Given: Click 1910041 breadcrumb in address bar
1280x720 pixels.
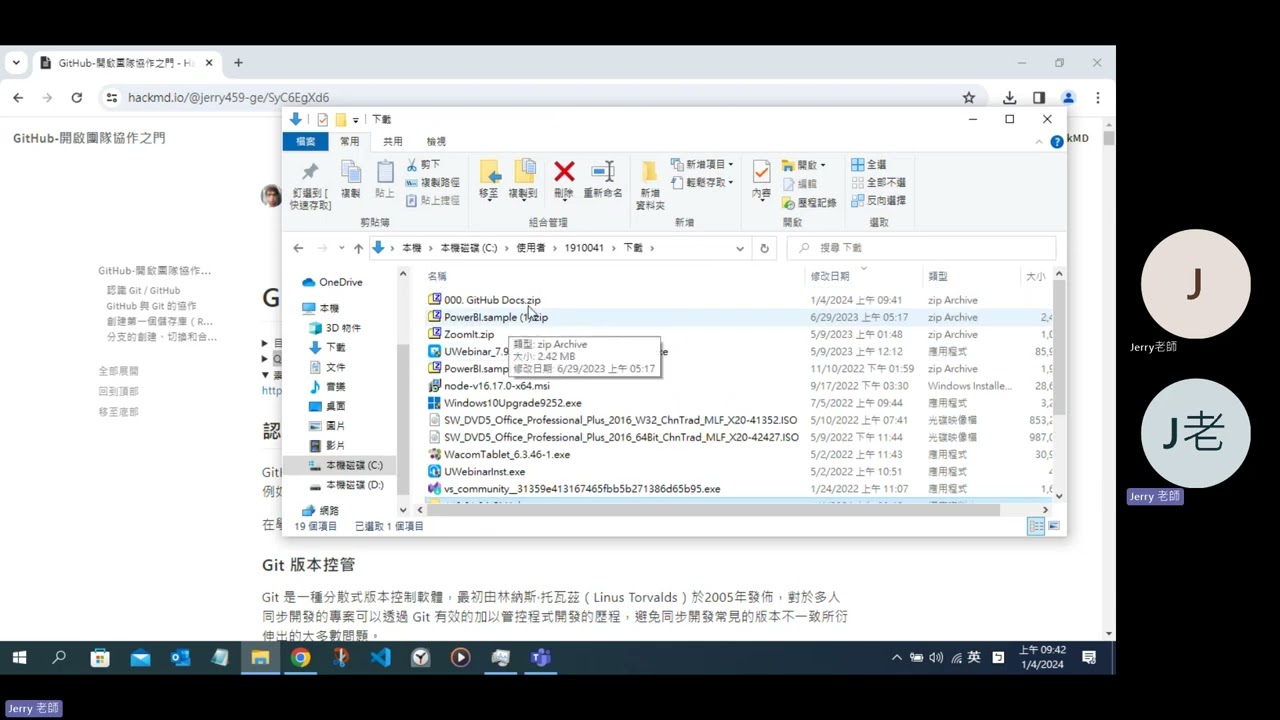Looking at the screenshot, I should (x=584, y=248).
